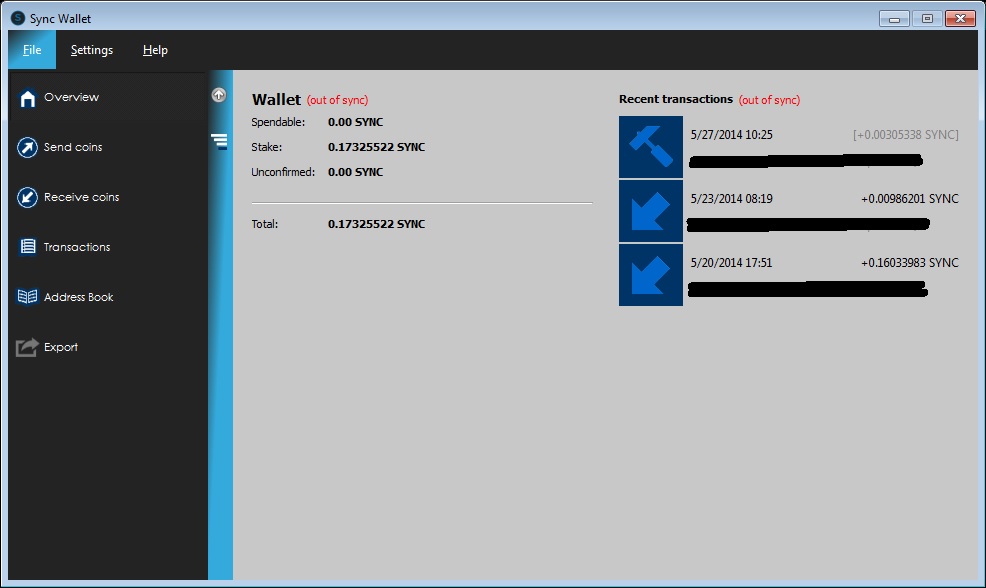Click the amount +0.16033983 SYNC
This screenshot has height=588, width=986.
[x=910, y=263]
